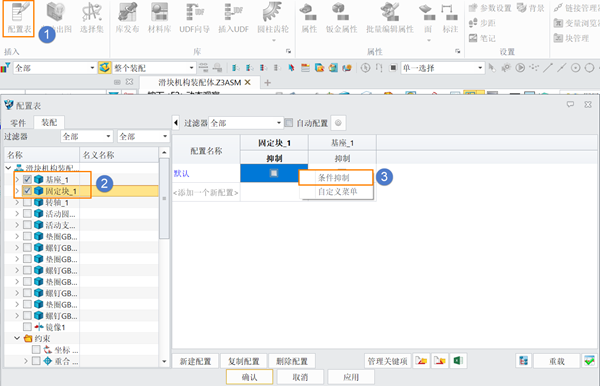Click the <添加一个新配置> cell
Image resolution: width=600 pixels, height=386 pixels.
click(206, 192)
